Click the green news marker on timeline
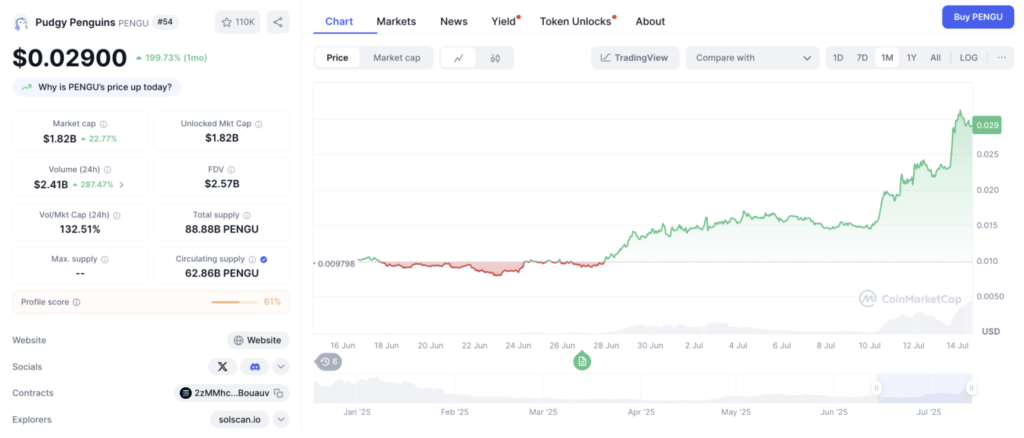Screen dimensions: 1024x438 click(x=582, y=361)
